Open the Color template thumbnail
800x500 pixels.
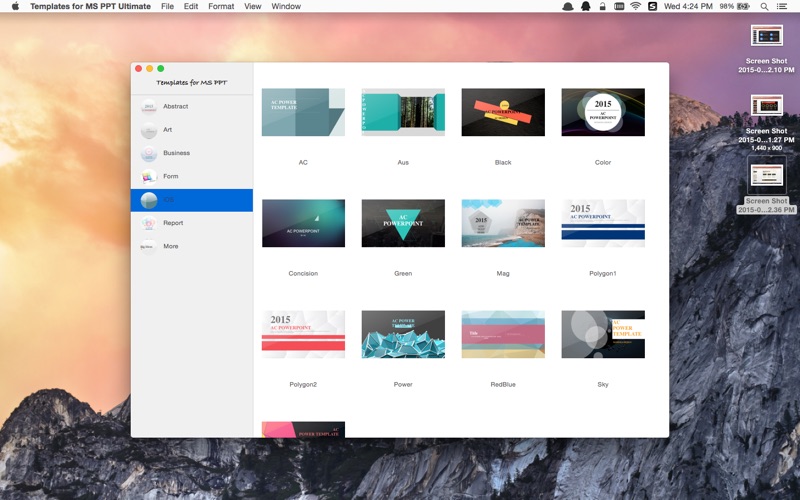tap(603, 112)
